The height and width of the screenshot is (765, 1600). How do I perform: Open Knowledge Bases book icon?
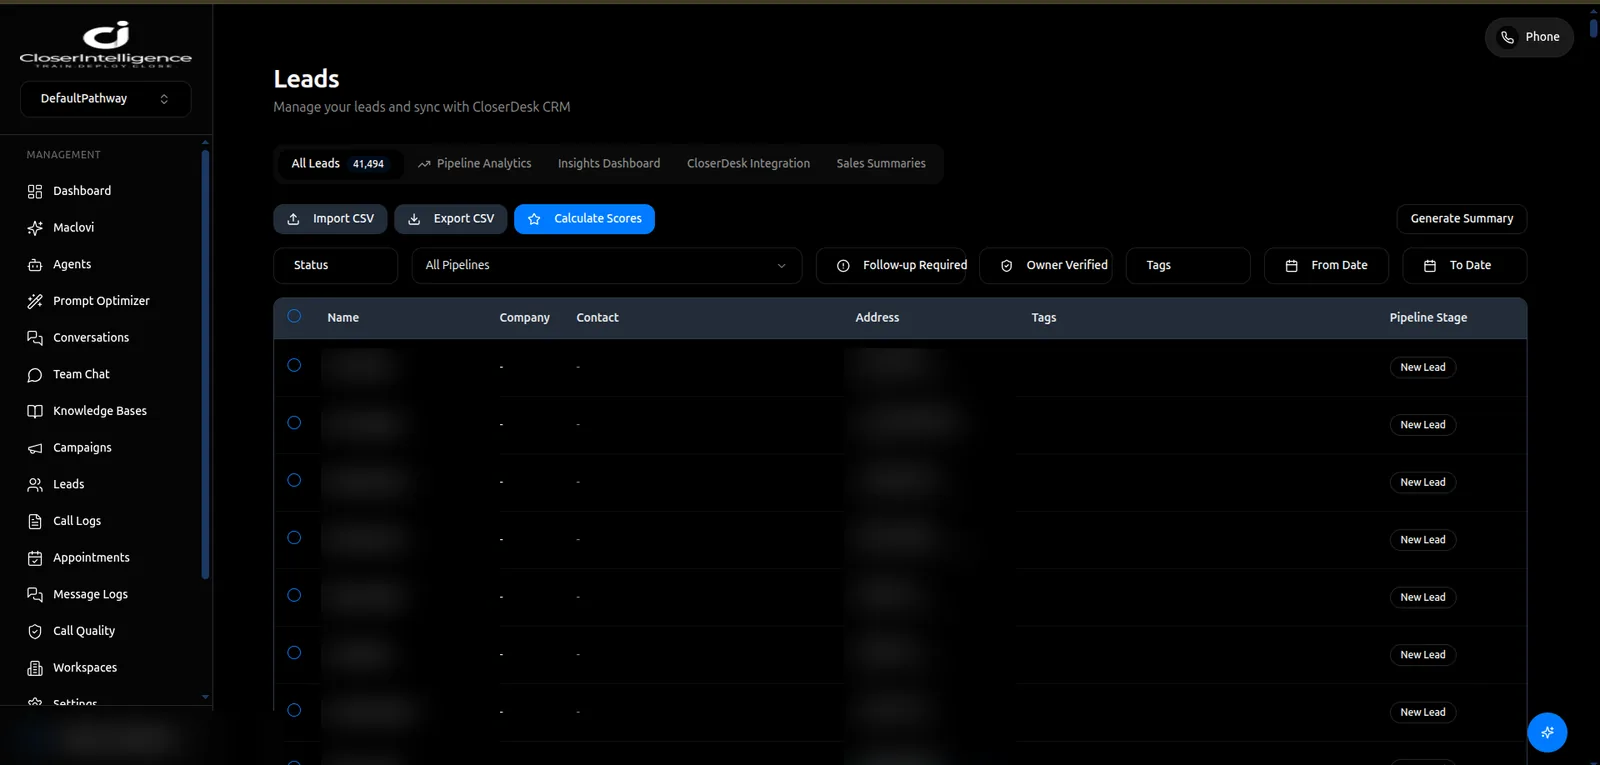point(35,411)
